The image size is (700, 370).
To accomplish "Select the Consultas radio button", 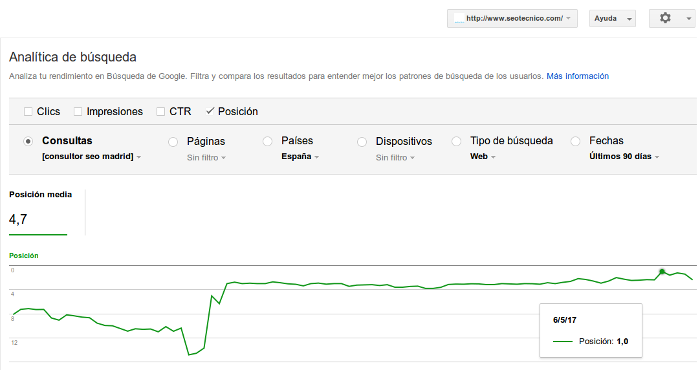I will [28, 141].
